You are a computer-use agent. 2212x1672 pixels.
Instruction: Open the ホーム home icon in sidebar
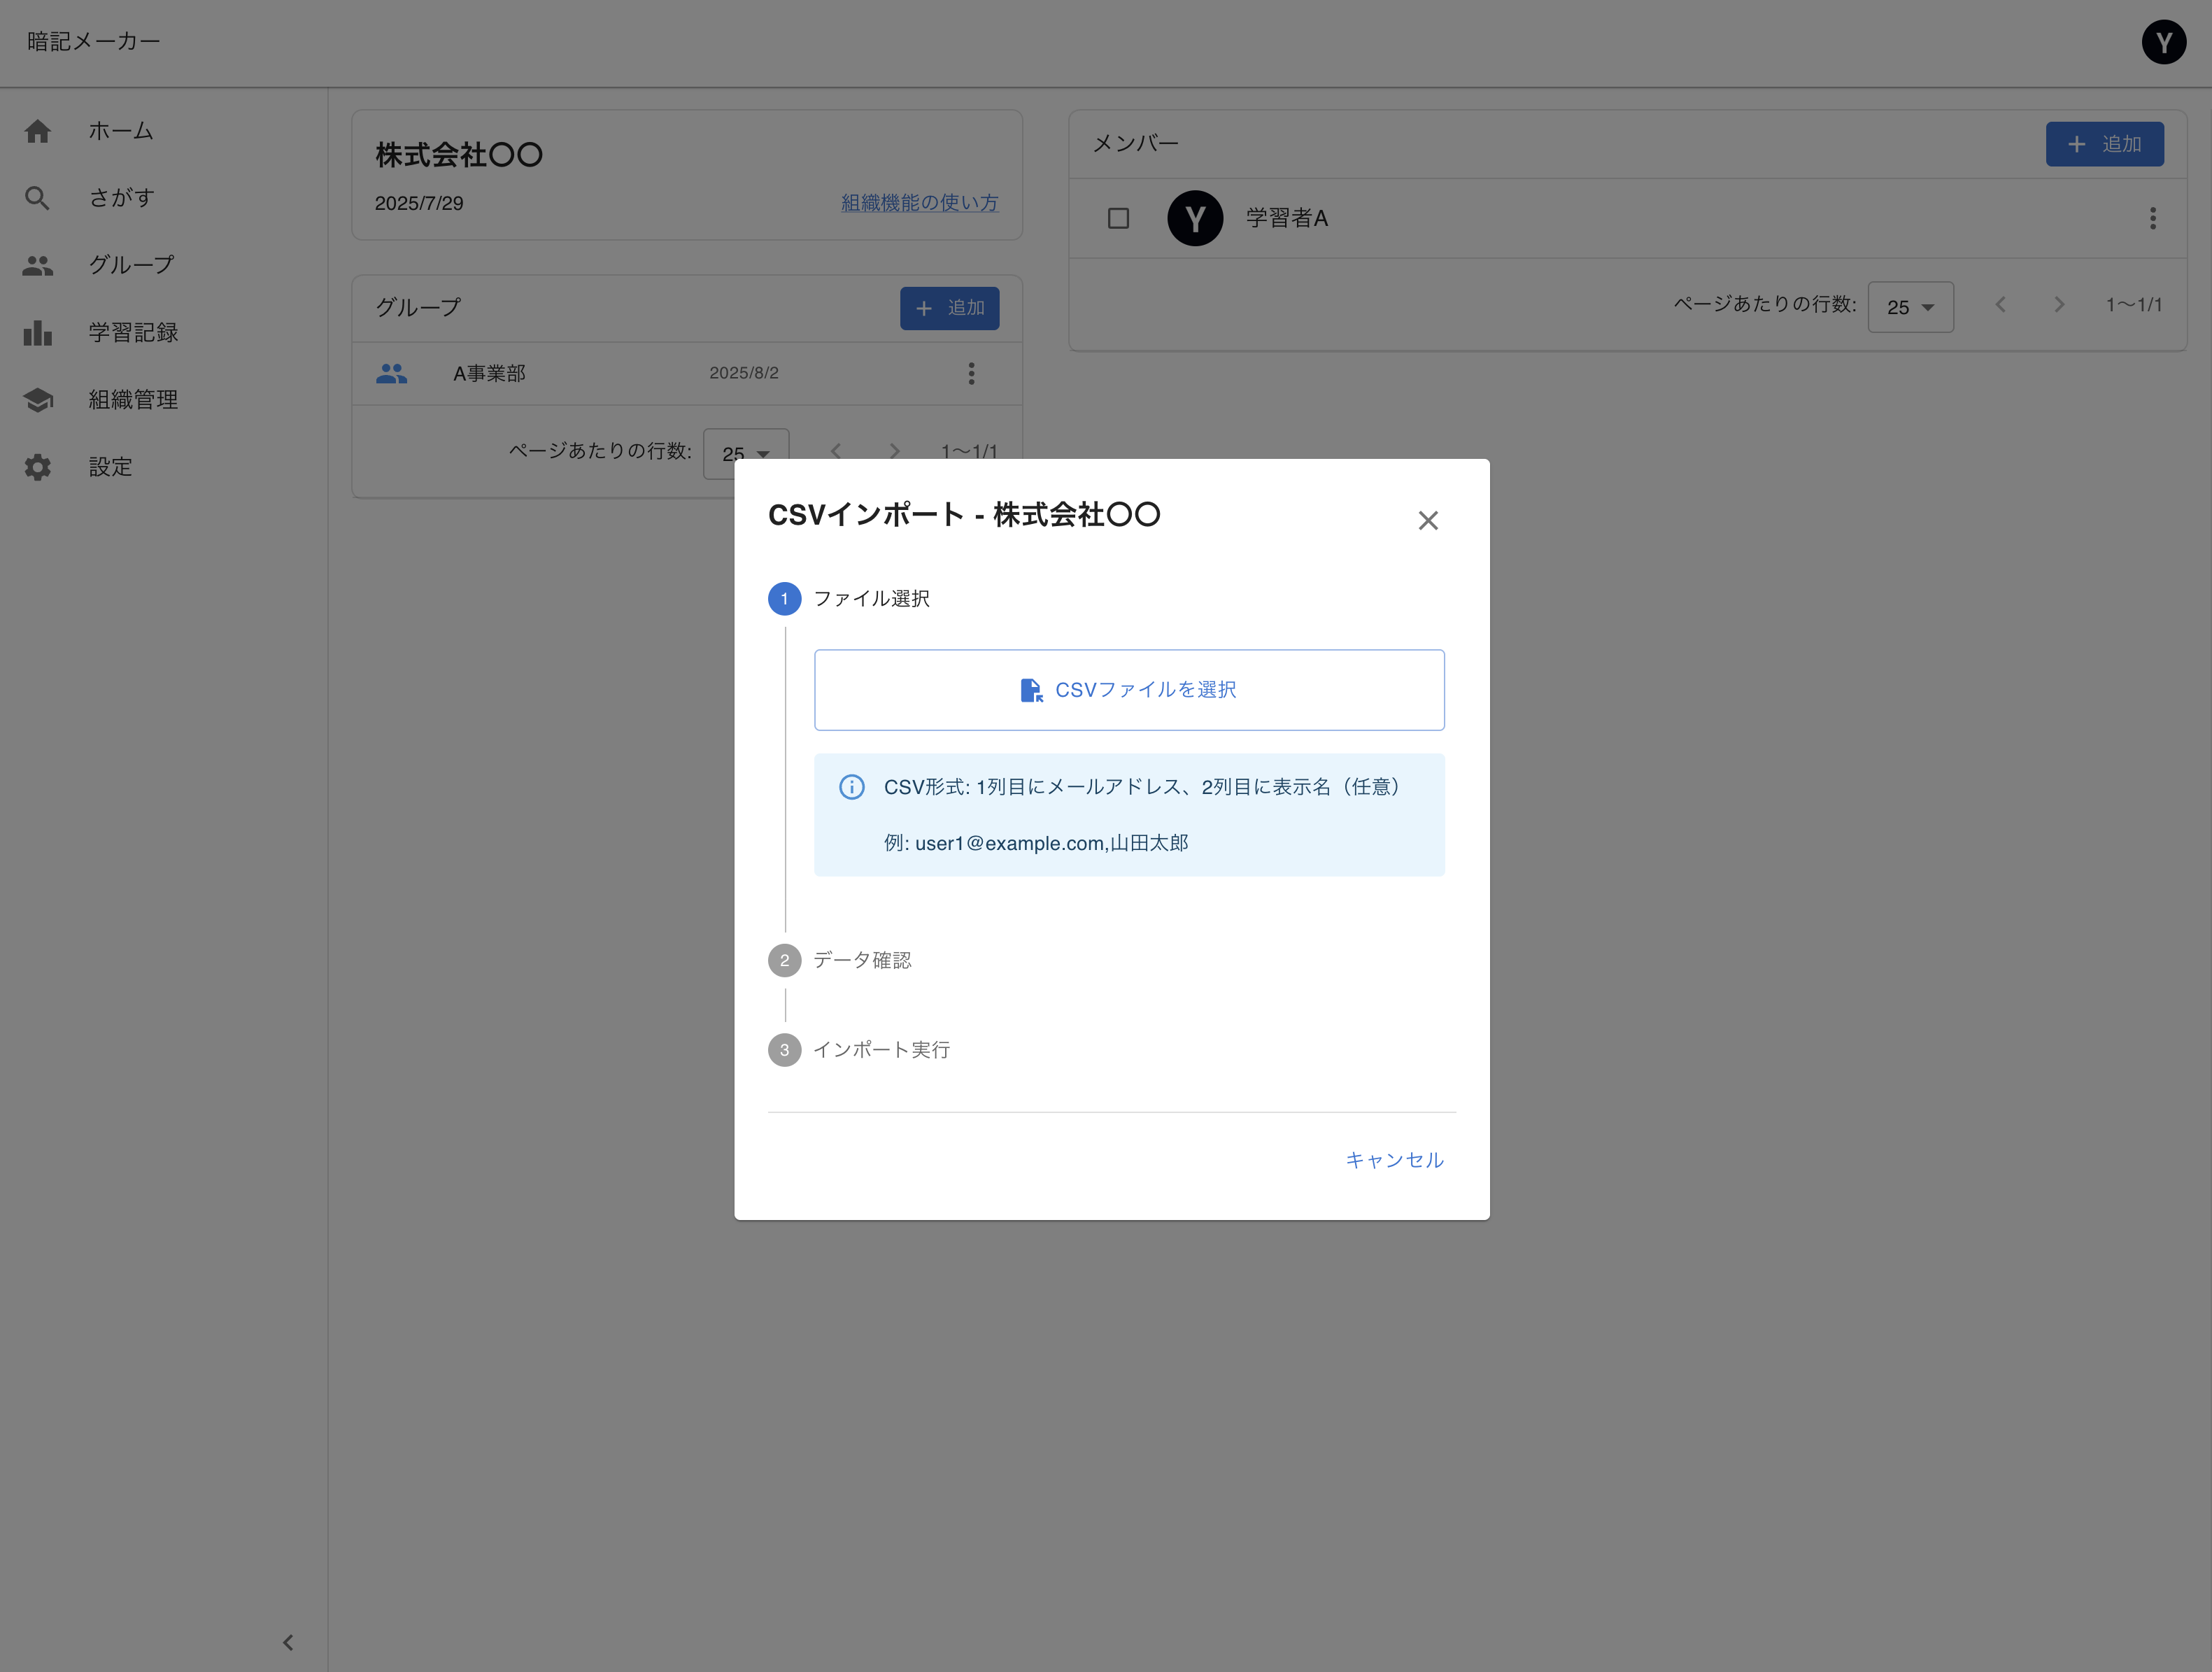38,130
